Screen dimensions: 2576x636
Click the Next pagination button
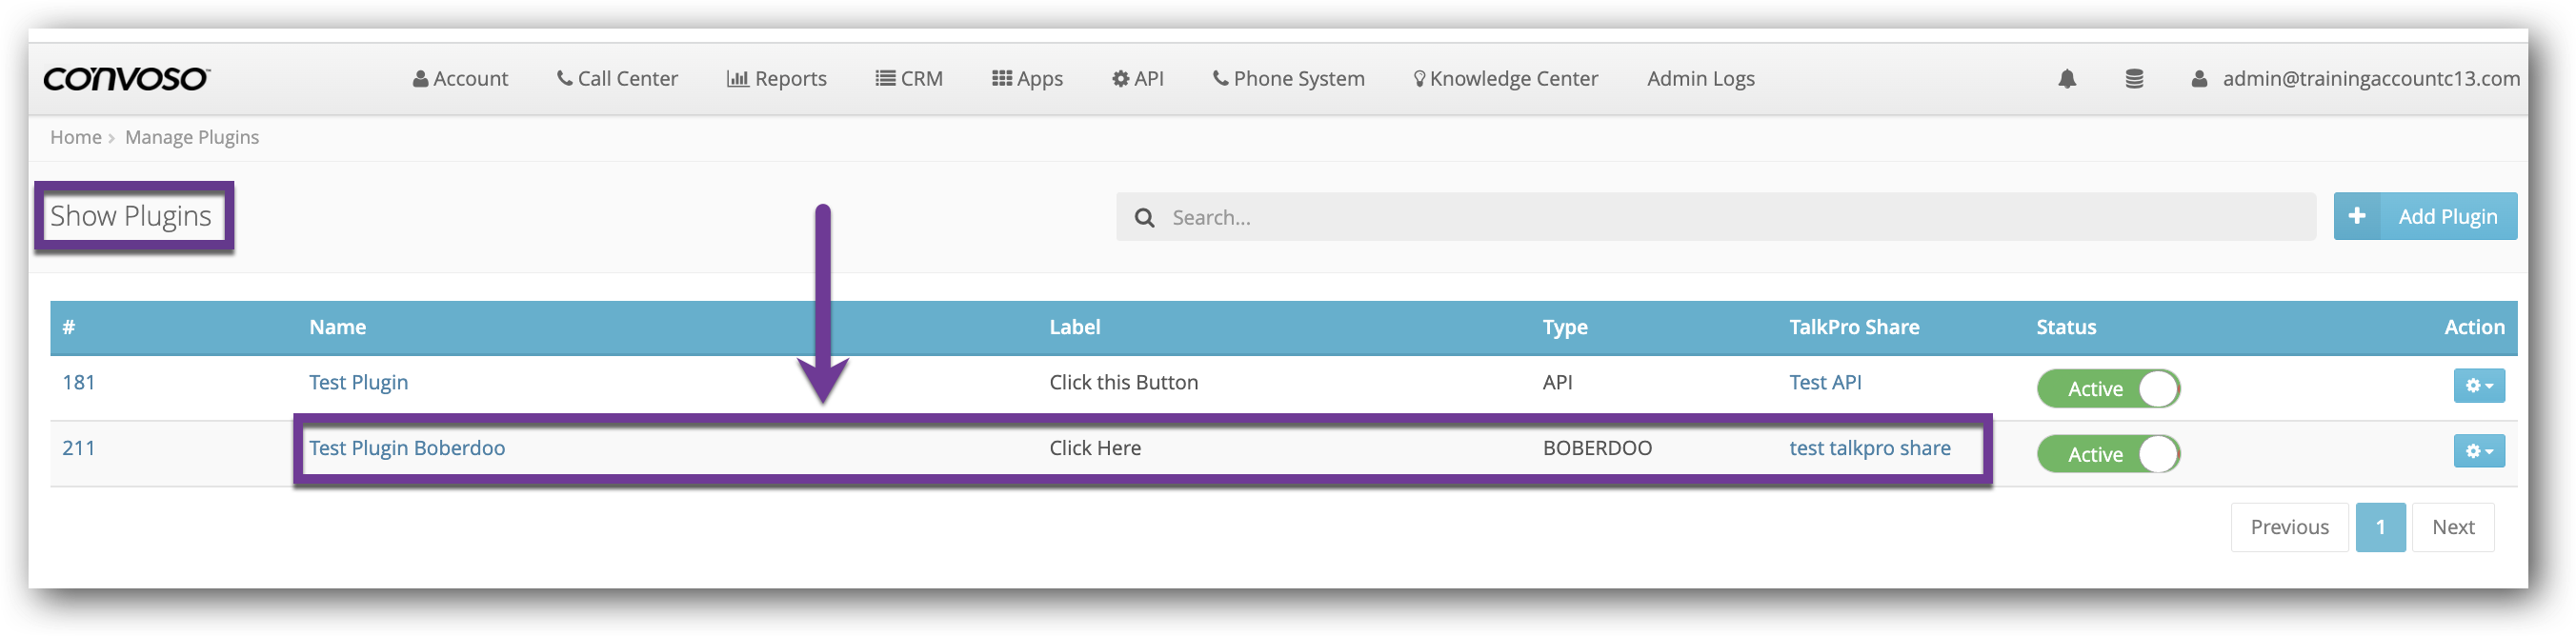[x=2452, y=527]
